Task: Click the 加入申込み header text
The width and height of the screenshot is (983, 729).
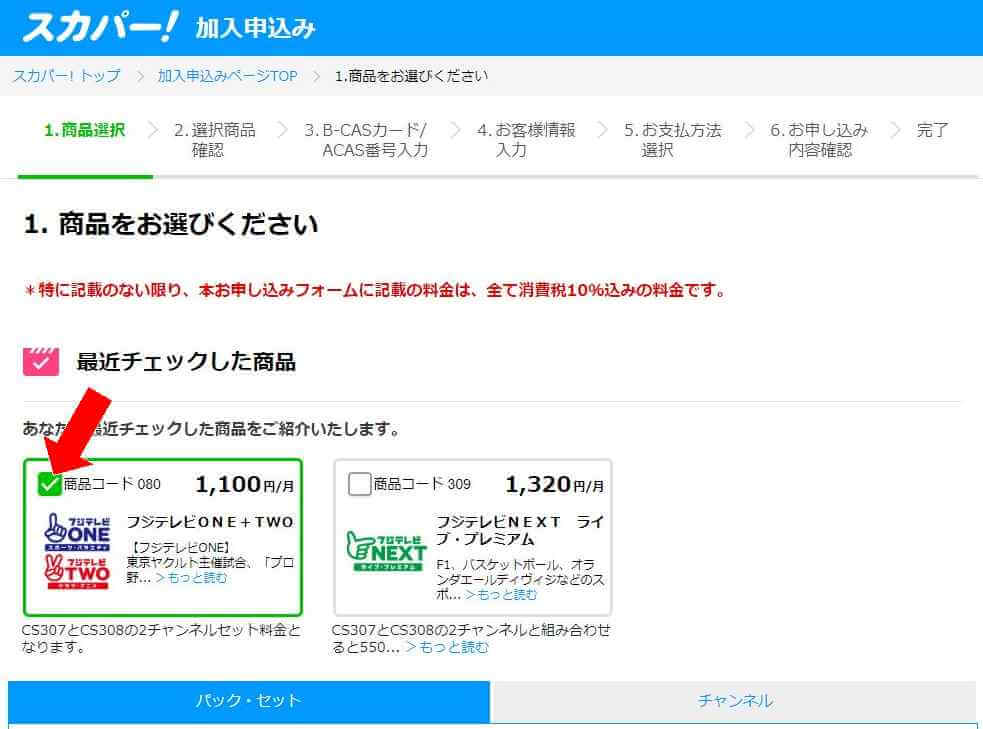Action: [x=255, y=28]
